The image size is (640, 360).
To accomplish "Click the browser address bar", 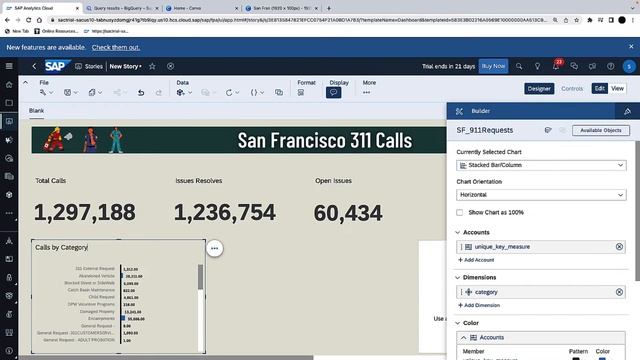I will click(x=301, y=20).
